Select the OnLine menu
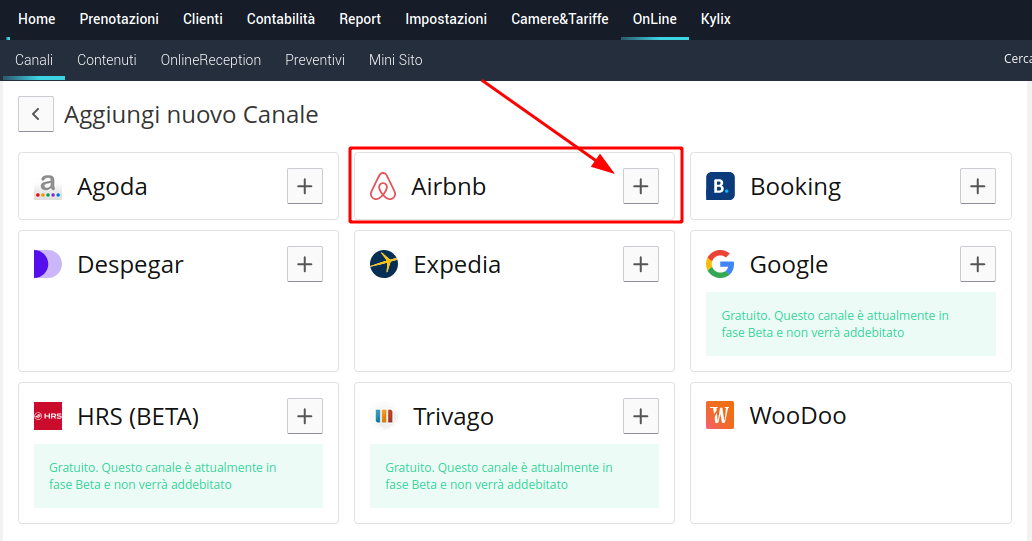Viewport: 1032px width, 541px height. click(655, 19)
